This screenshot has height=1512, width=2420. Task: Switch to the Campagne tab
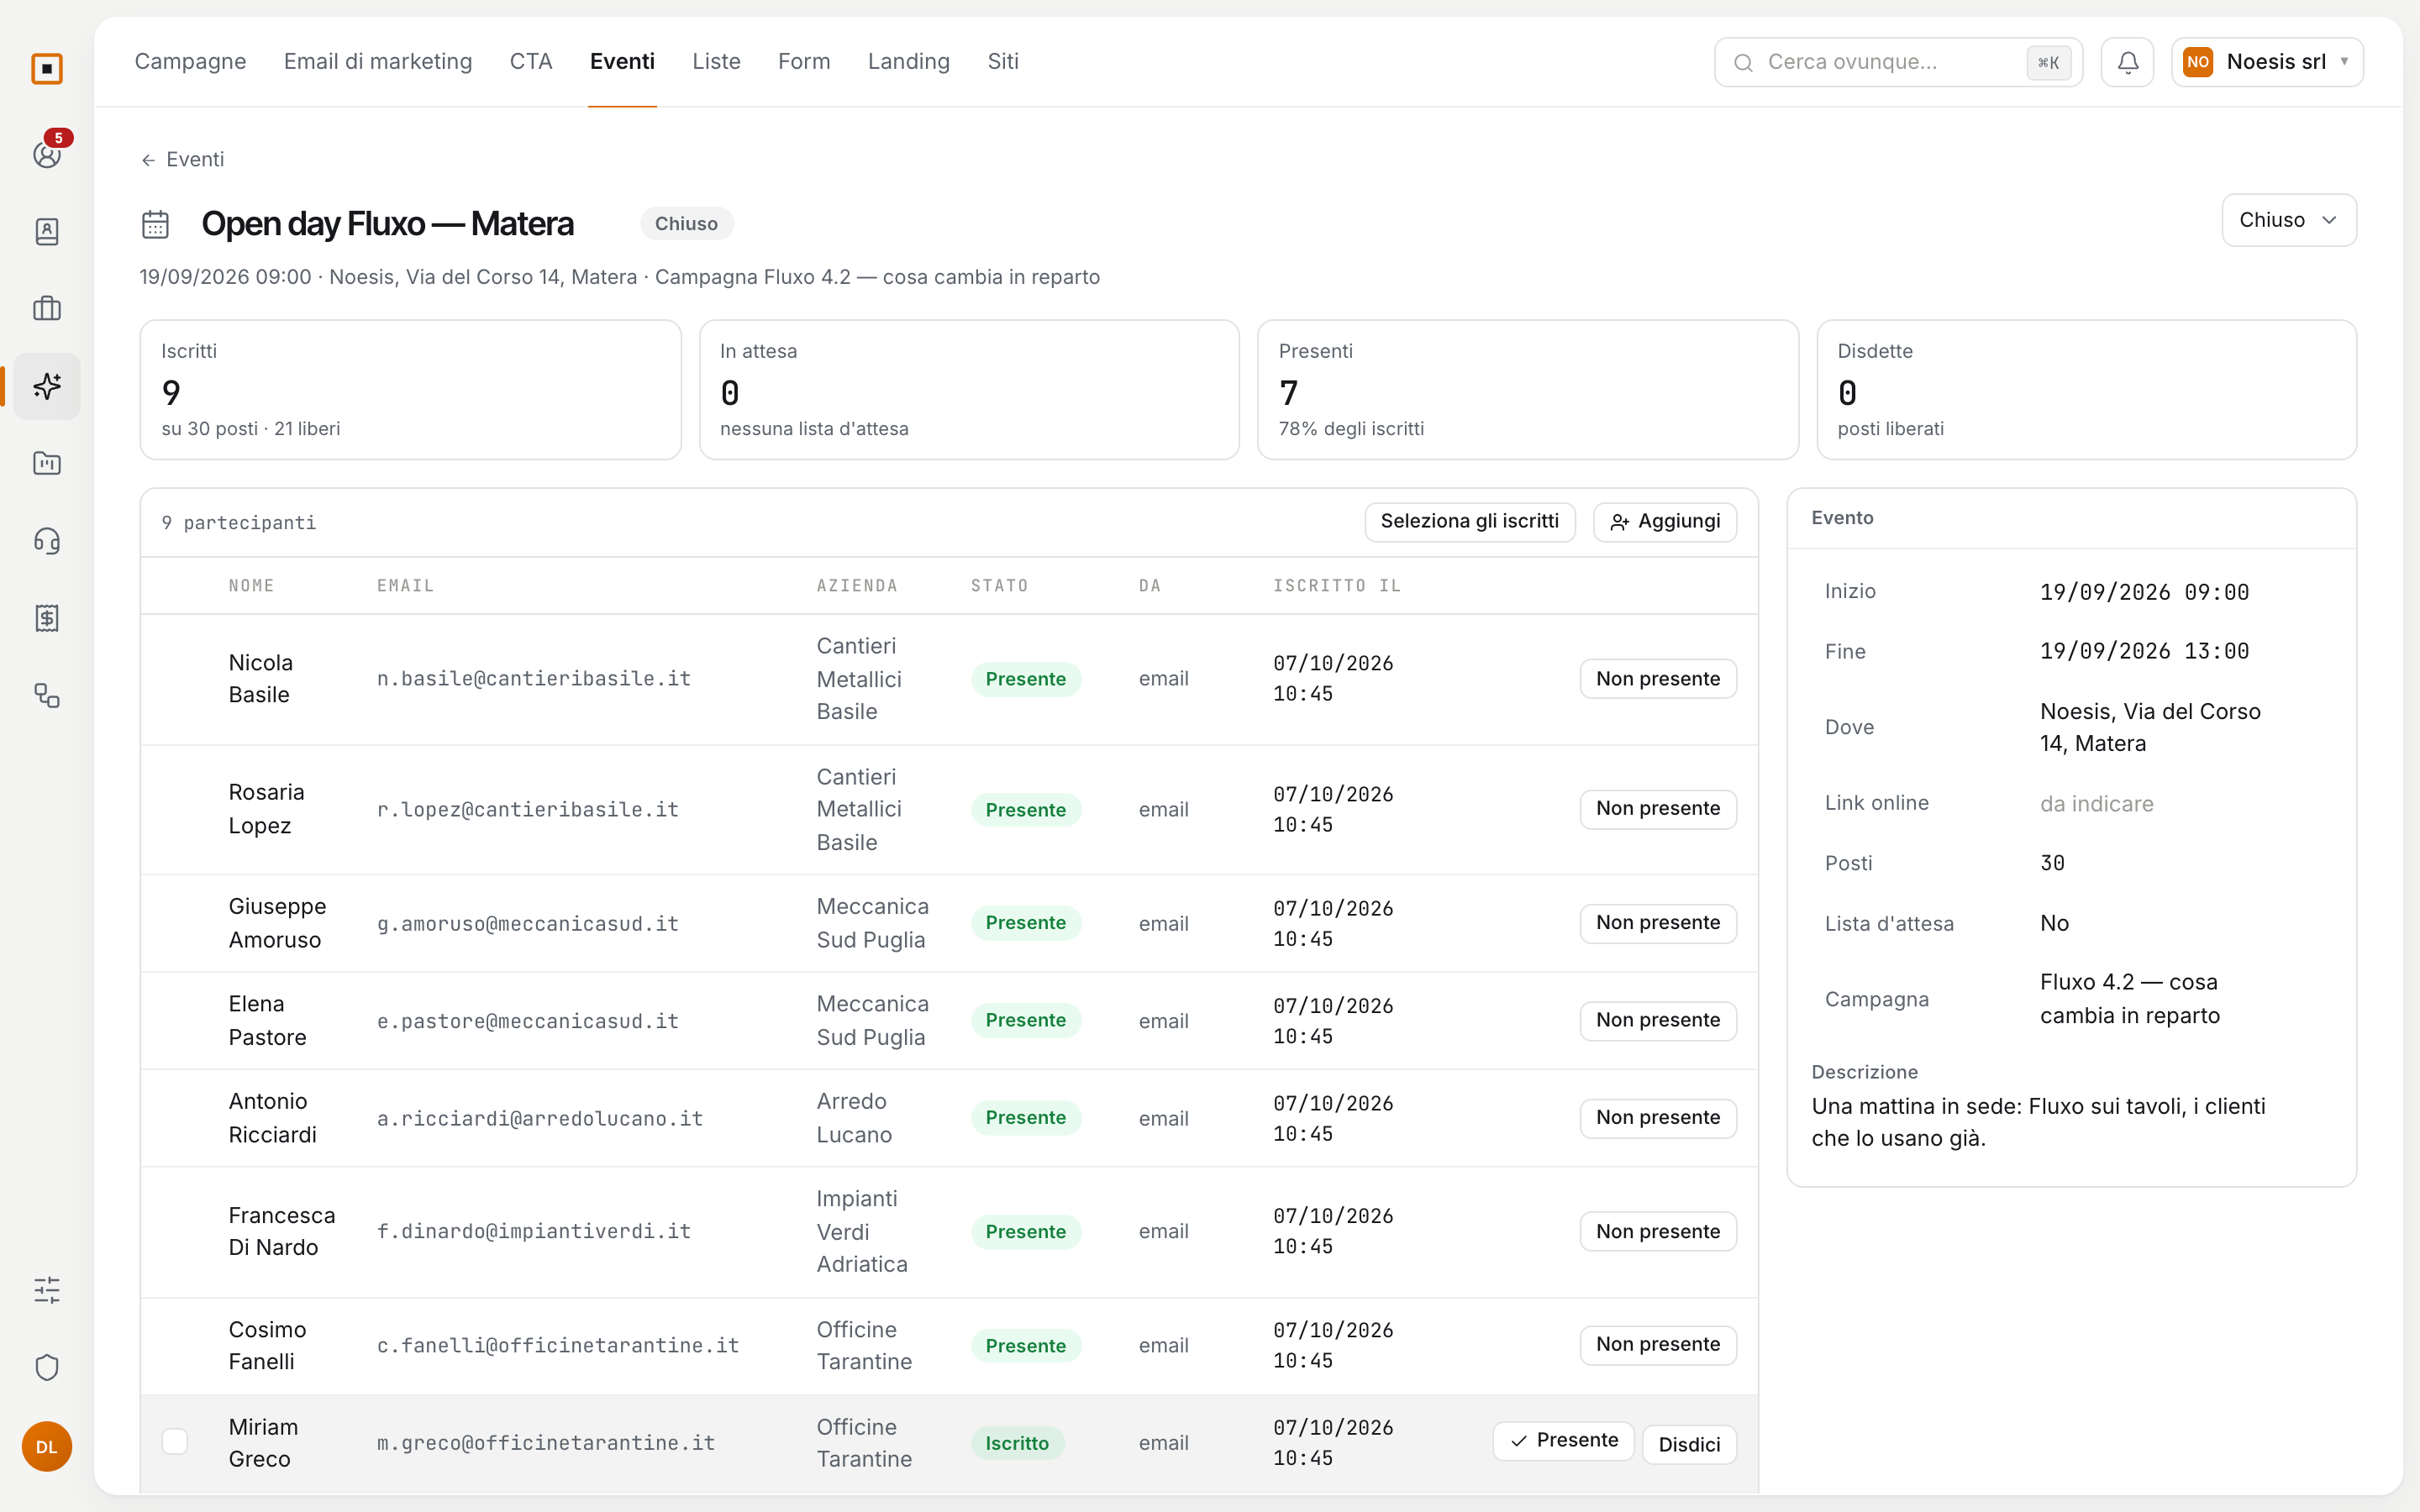(190, 62)
